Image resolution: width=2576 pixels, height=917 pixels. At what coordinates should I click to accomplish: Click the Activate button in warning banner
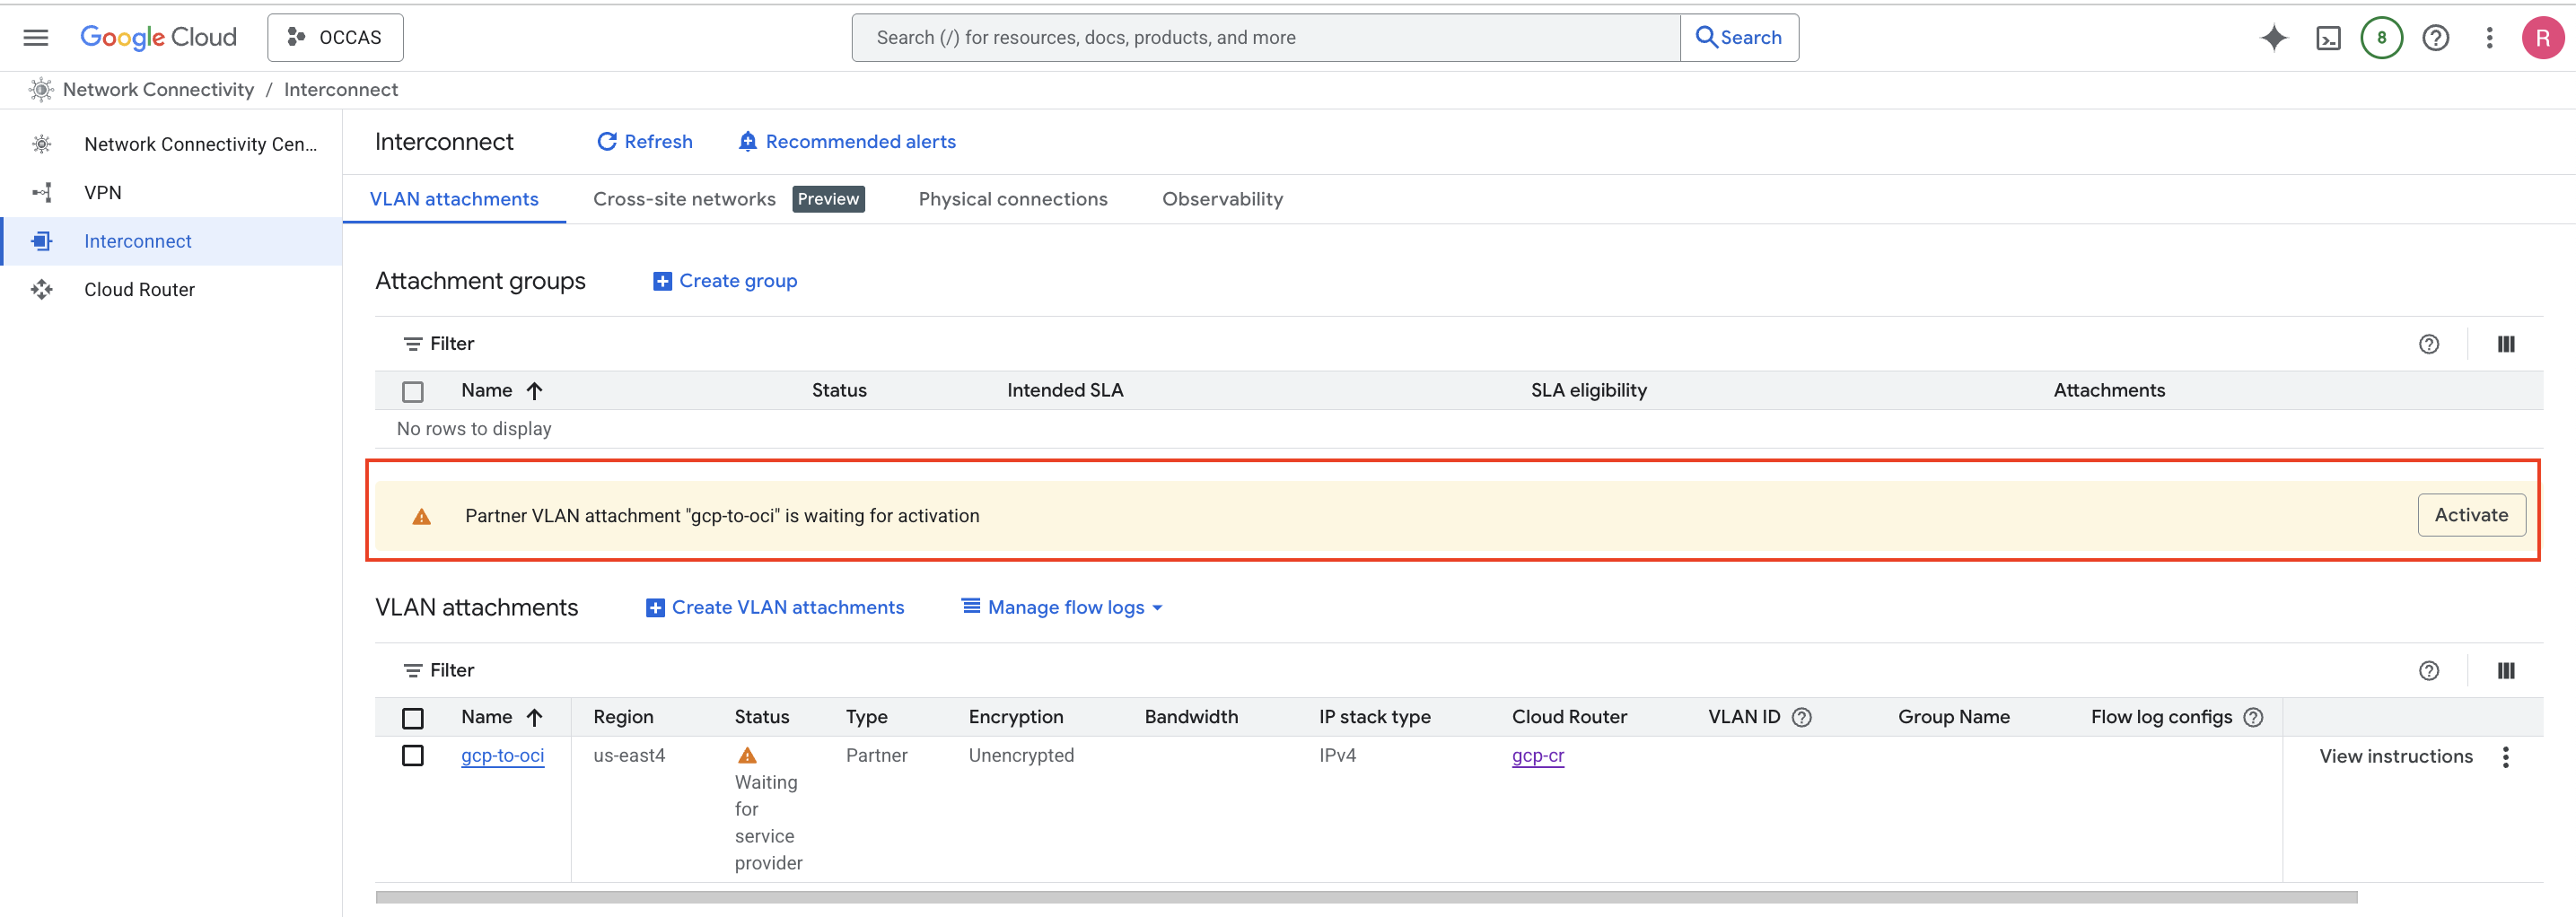tap(2470, 515)
